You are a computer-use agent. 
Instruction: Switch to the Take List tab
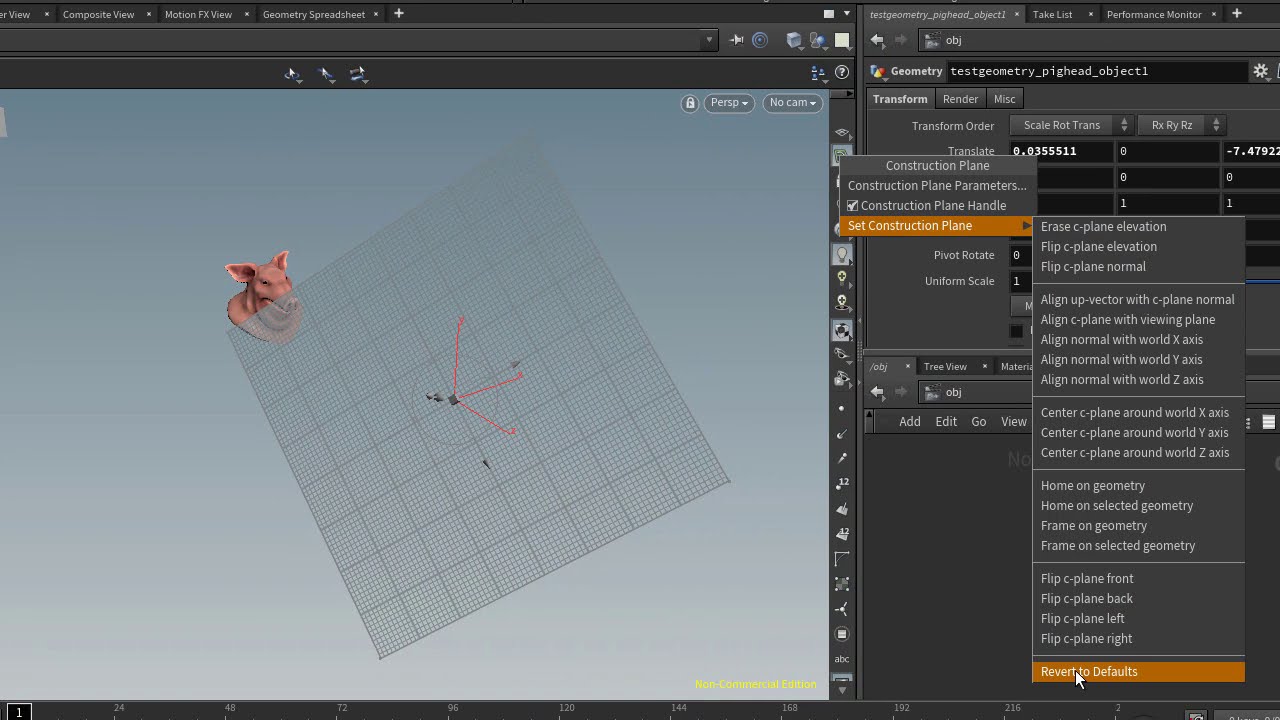coord(1052,14)
